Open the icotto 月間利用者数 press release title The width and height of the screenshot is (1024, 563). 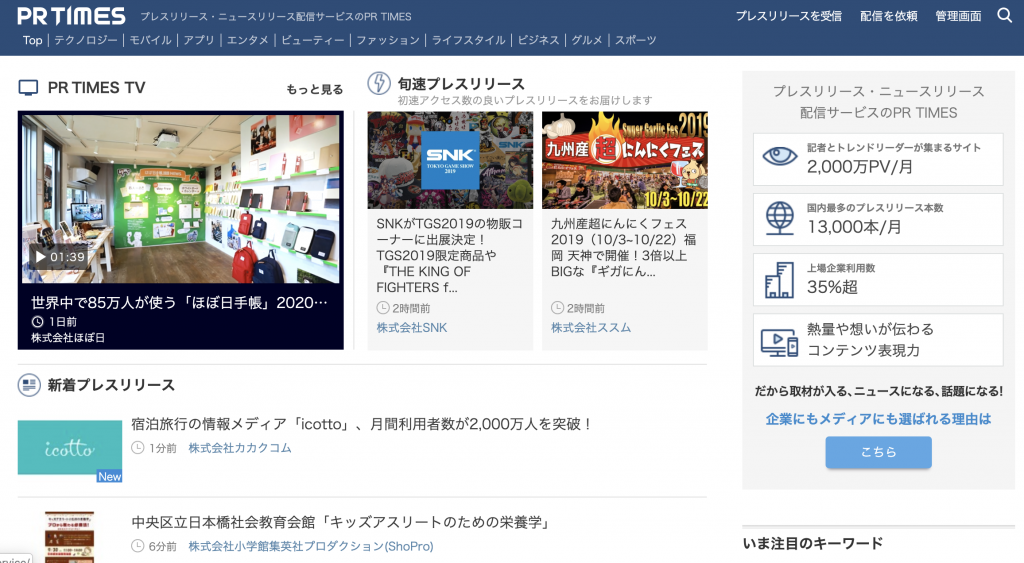tap(360, 424)
